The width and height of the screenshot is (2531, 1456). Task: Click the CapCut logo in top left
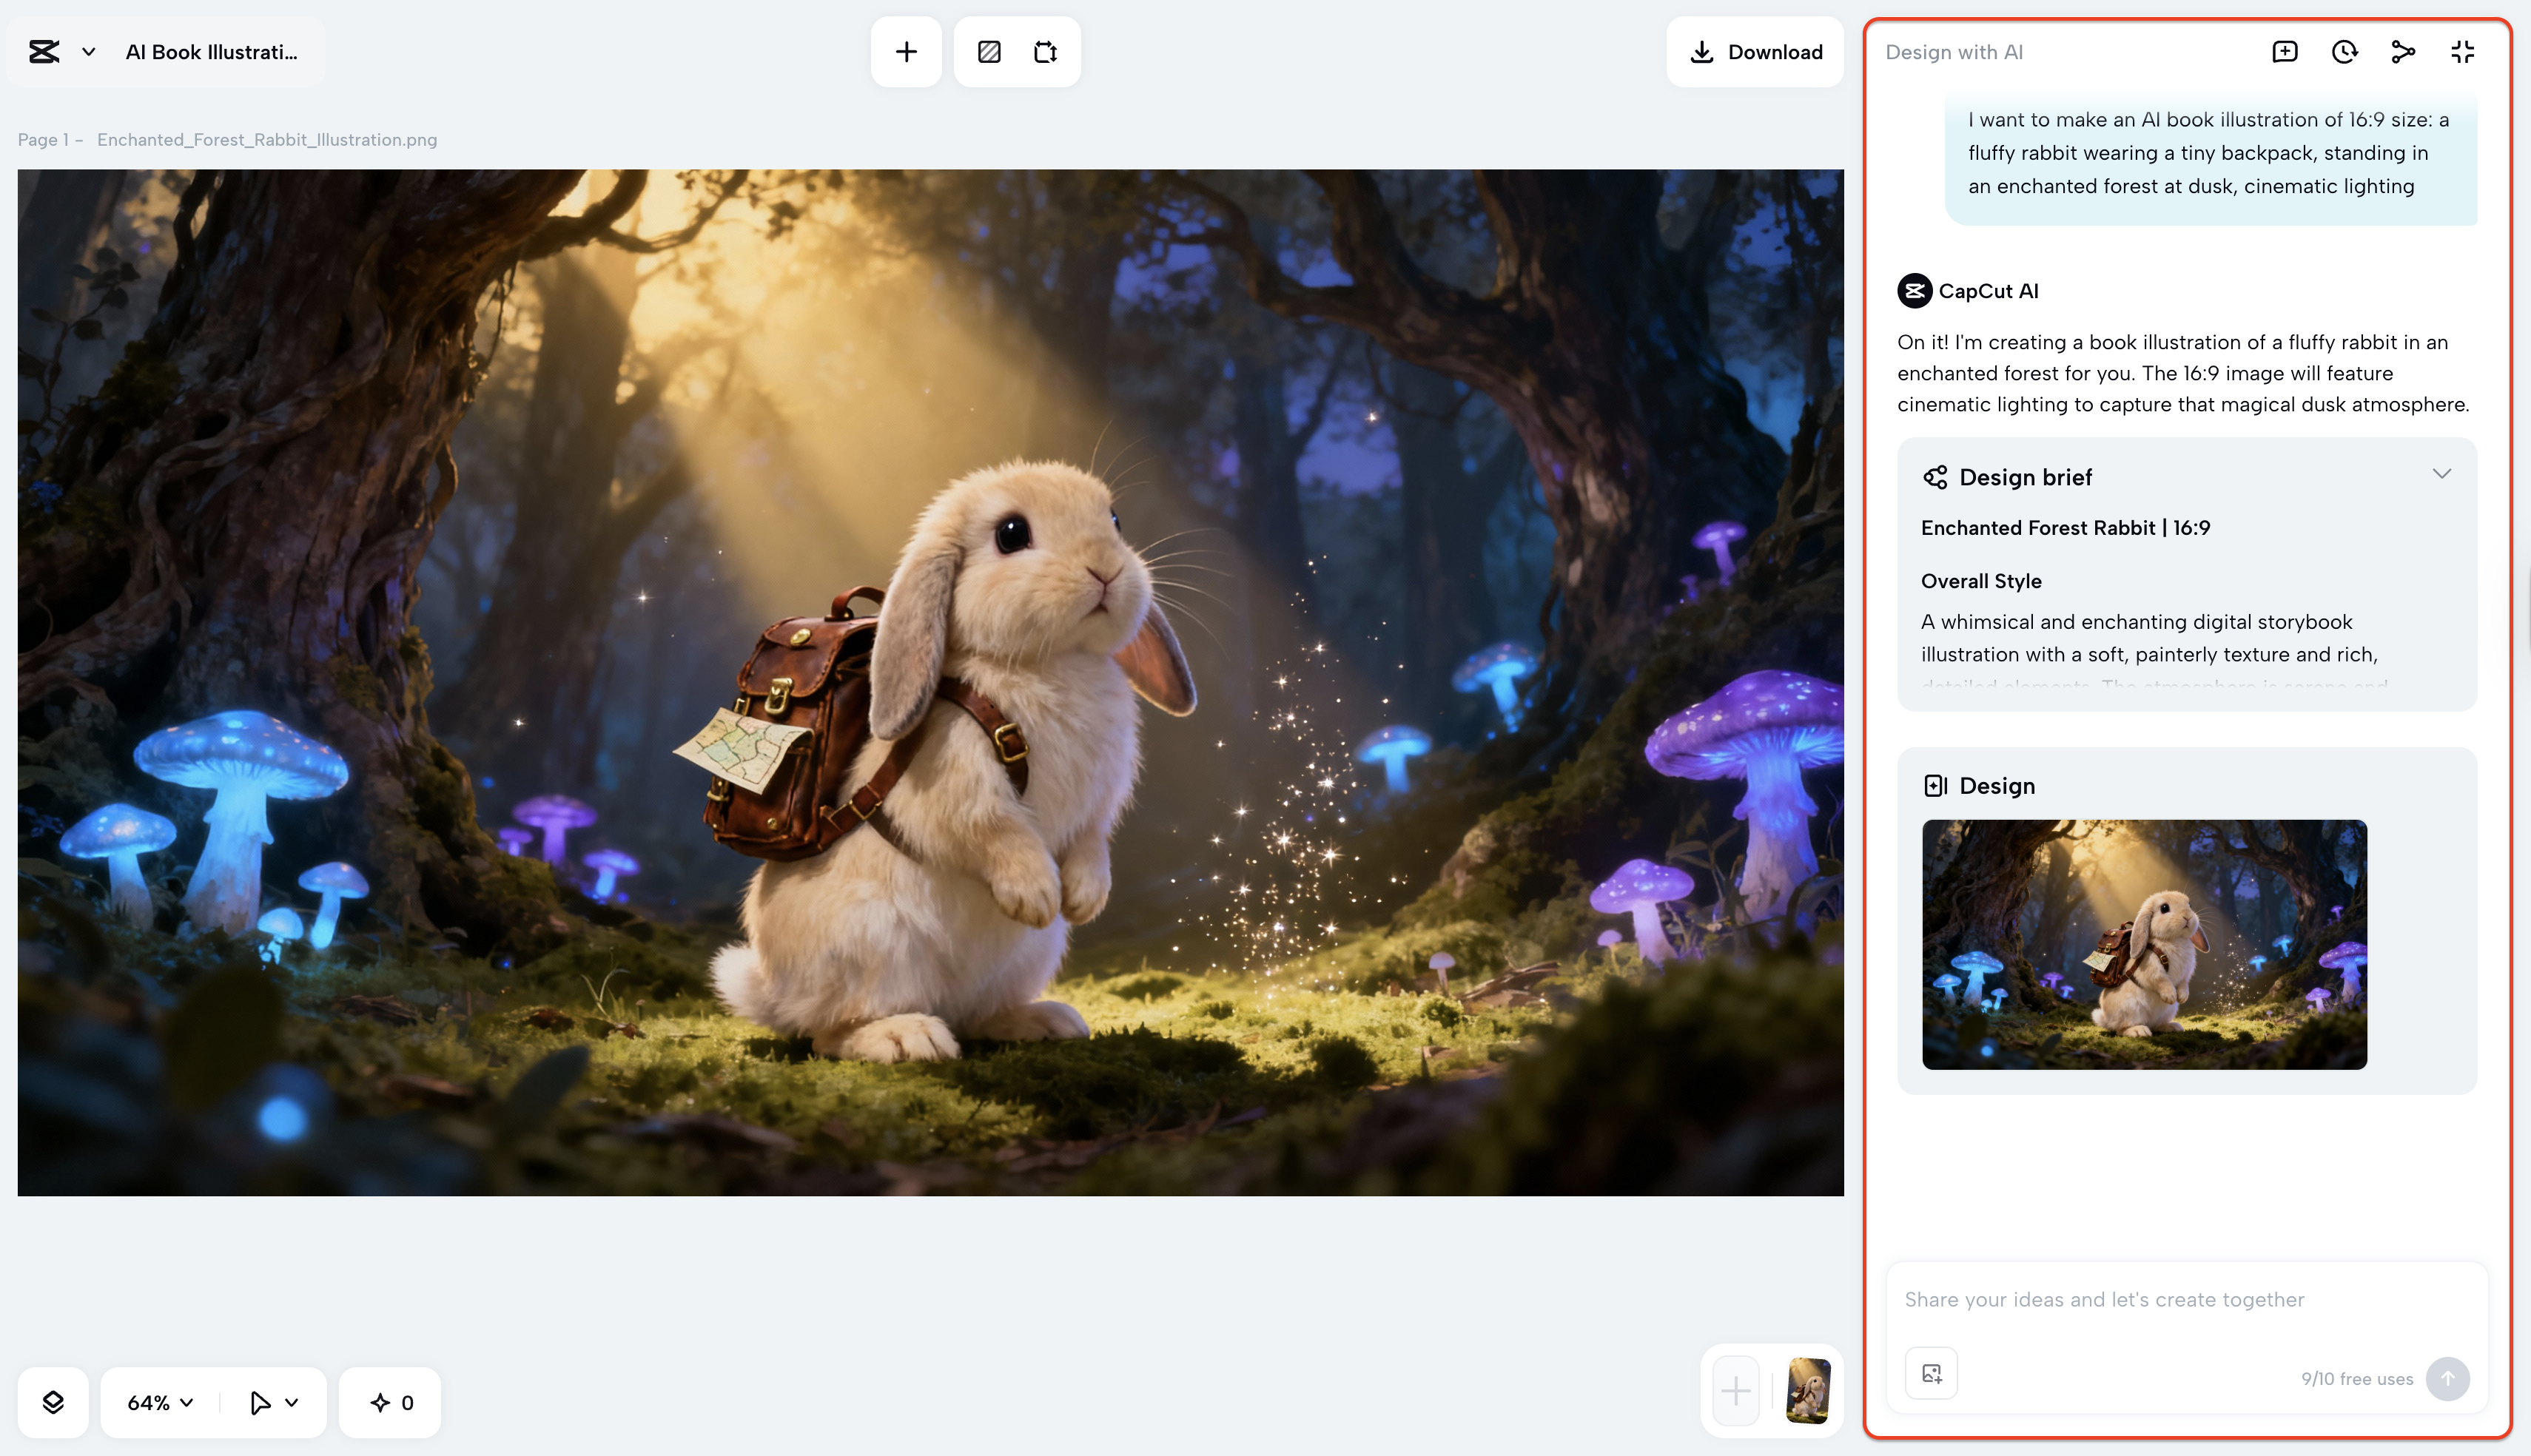pyautogui.click(x=44, y=51)
